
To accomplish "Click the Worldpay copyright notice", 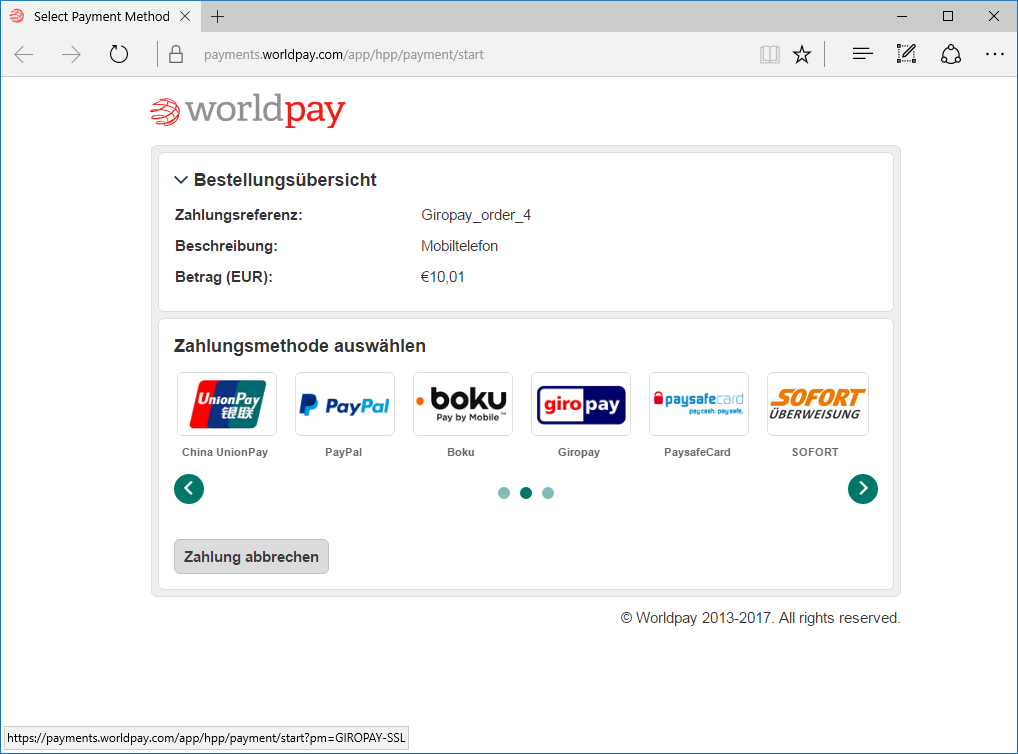I will click(x=760, y=618).
